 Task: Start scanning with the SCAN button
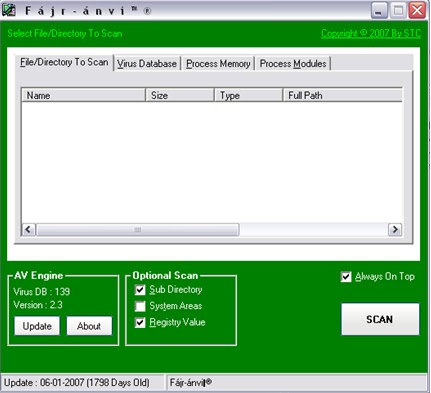pos(380,319)
